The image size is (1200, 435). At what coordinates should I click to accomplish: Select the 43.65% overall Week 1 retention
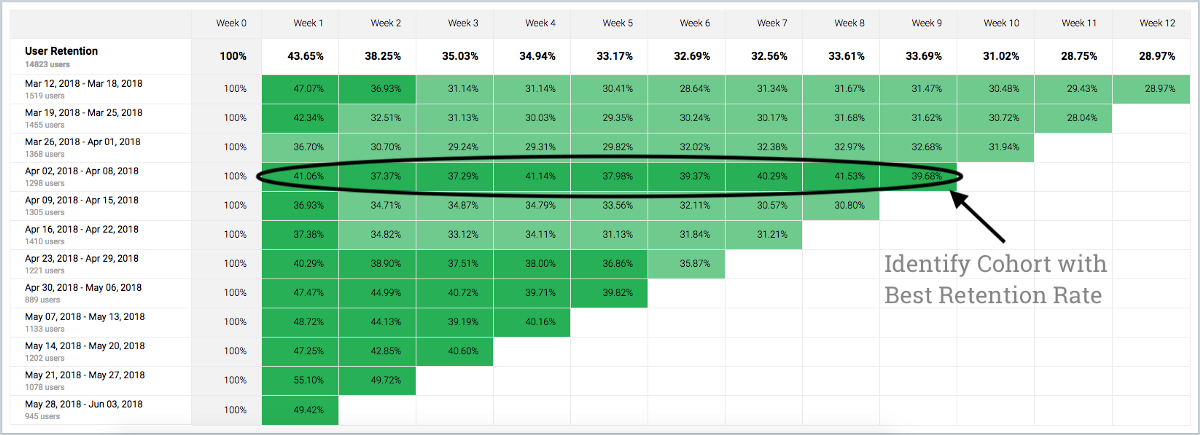(300, 56)
